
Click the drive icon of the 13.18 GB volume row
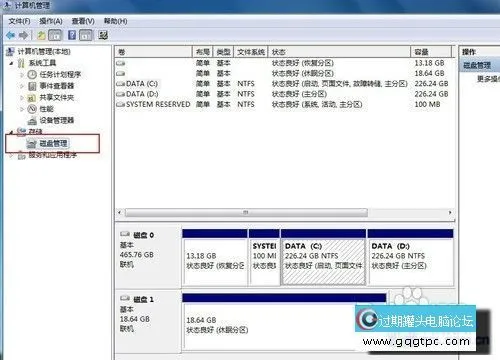point(121,63)
